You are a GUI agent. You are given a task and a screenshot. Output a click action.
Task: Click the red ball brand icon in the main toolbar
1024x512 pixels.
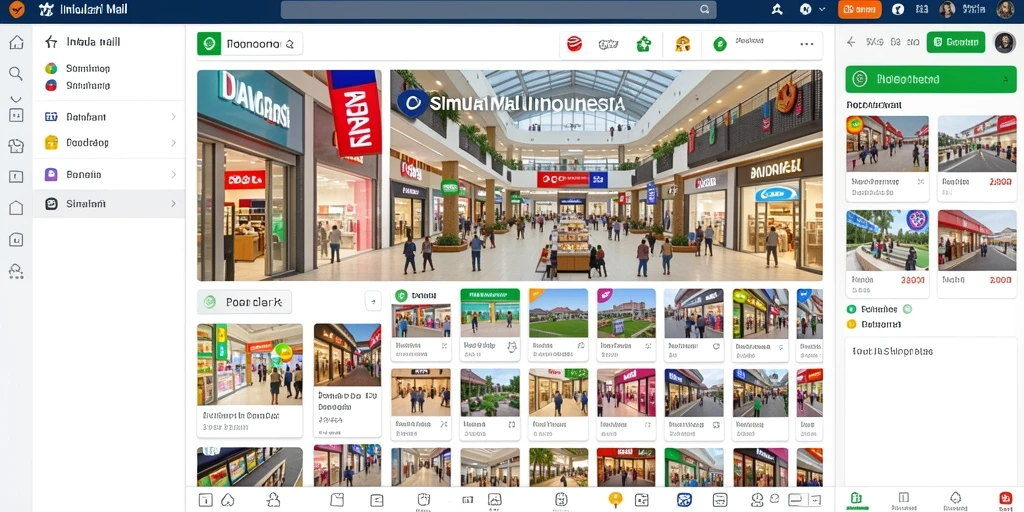tap(574, 44)
